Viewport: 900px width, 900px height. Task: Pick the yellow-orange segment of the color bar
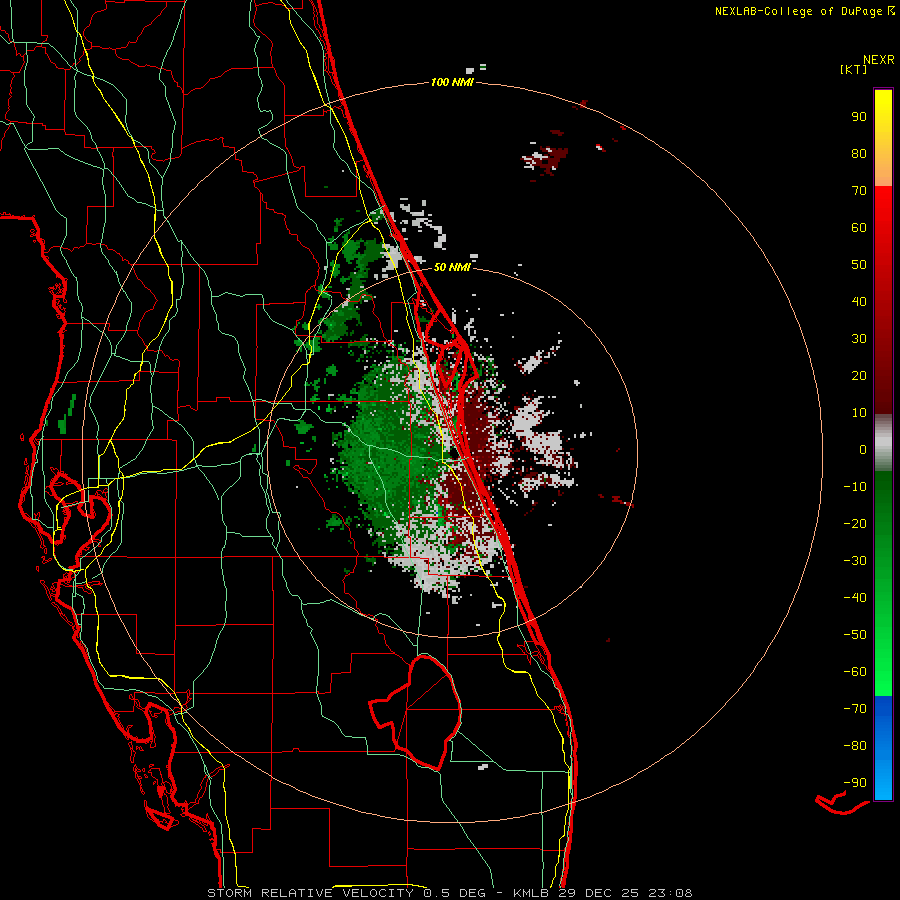coord(883,138)
